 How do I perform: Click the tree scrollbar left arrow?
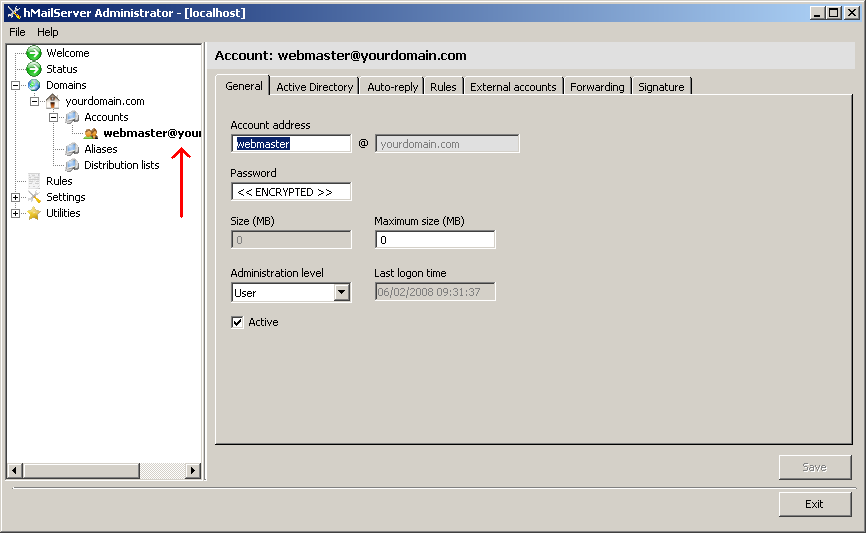[x=15, y=471]
